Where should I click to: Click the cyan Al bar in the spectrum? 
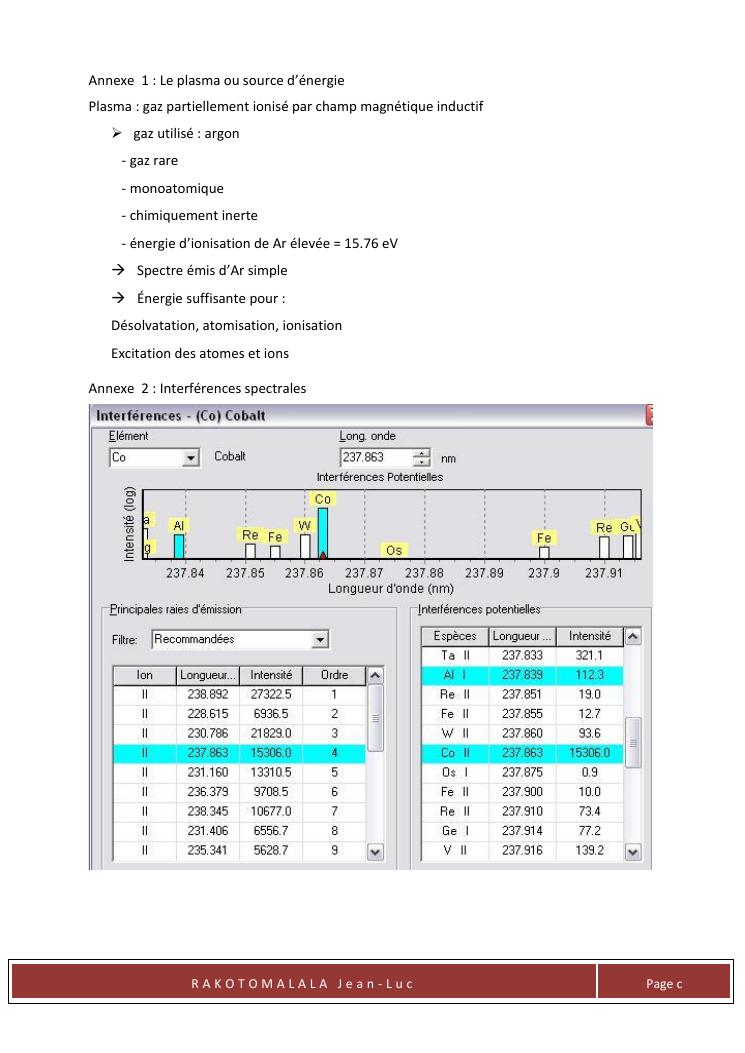[179, 545]
